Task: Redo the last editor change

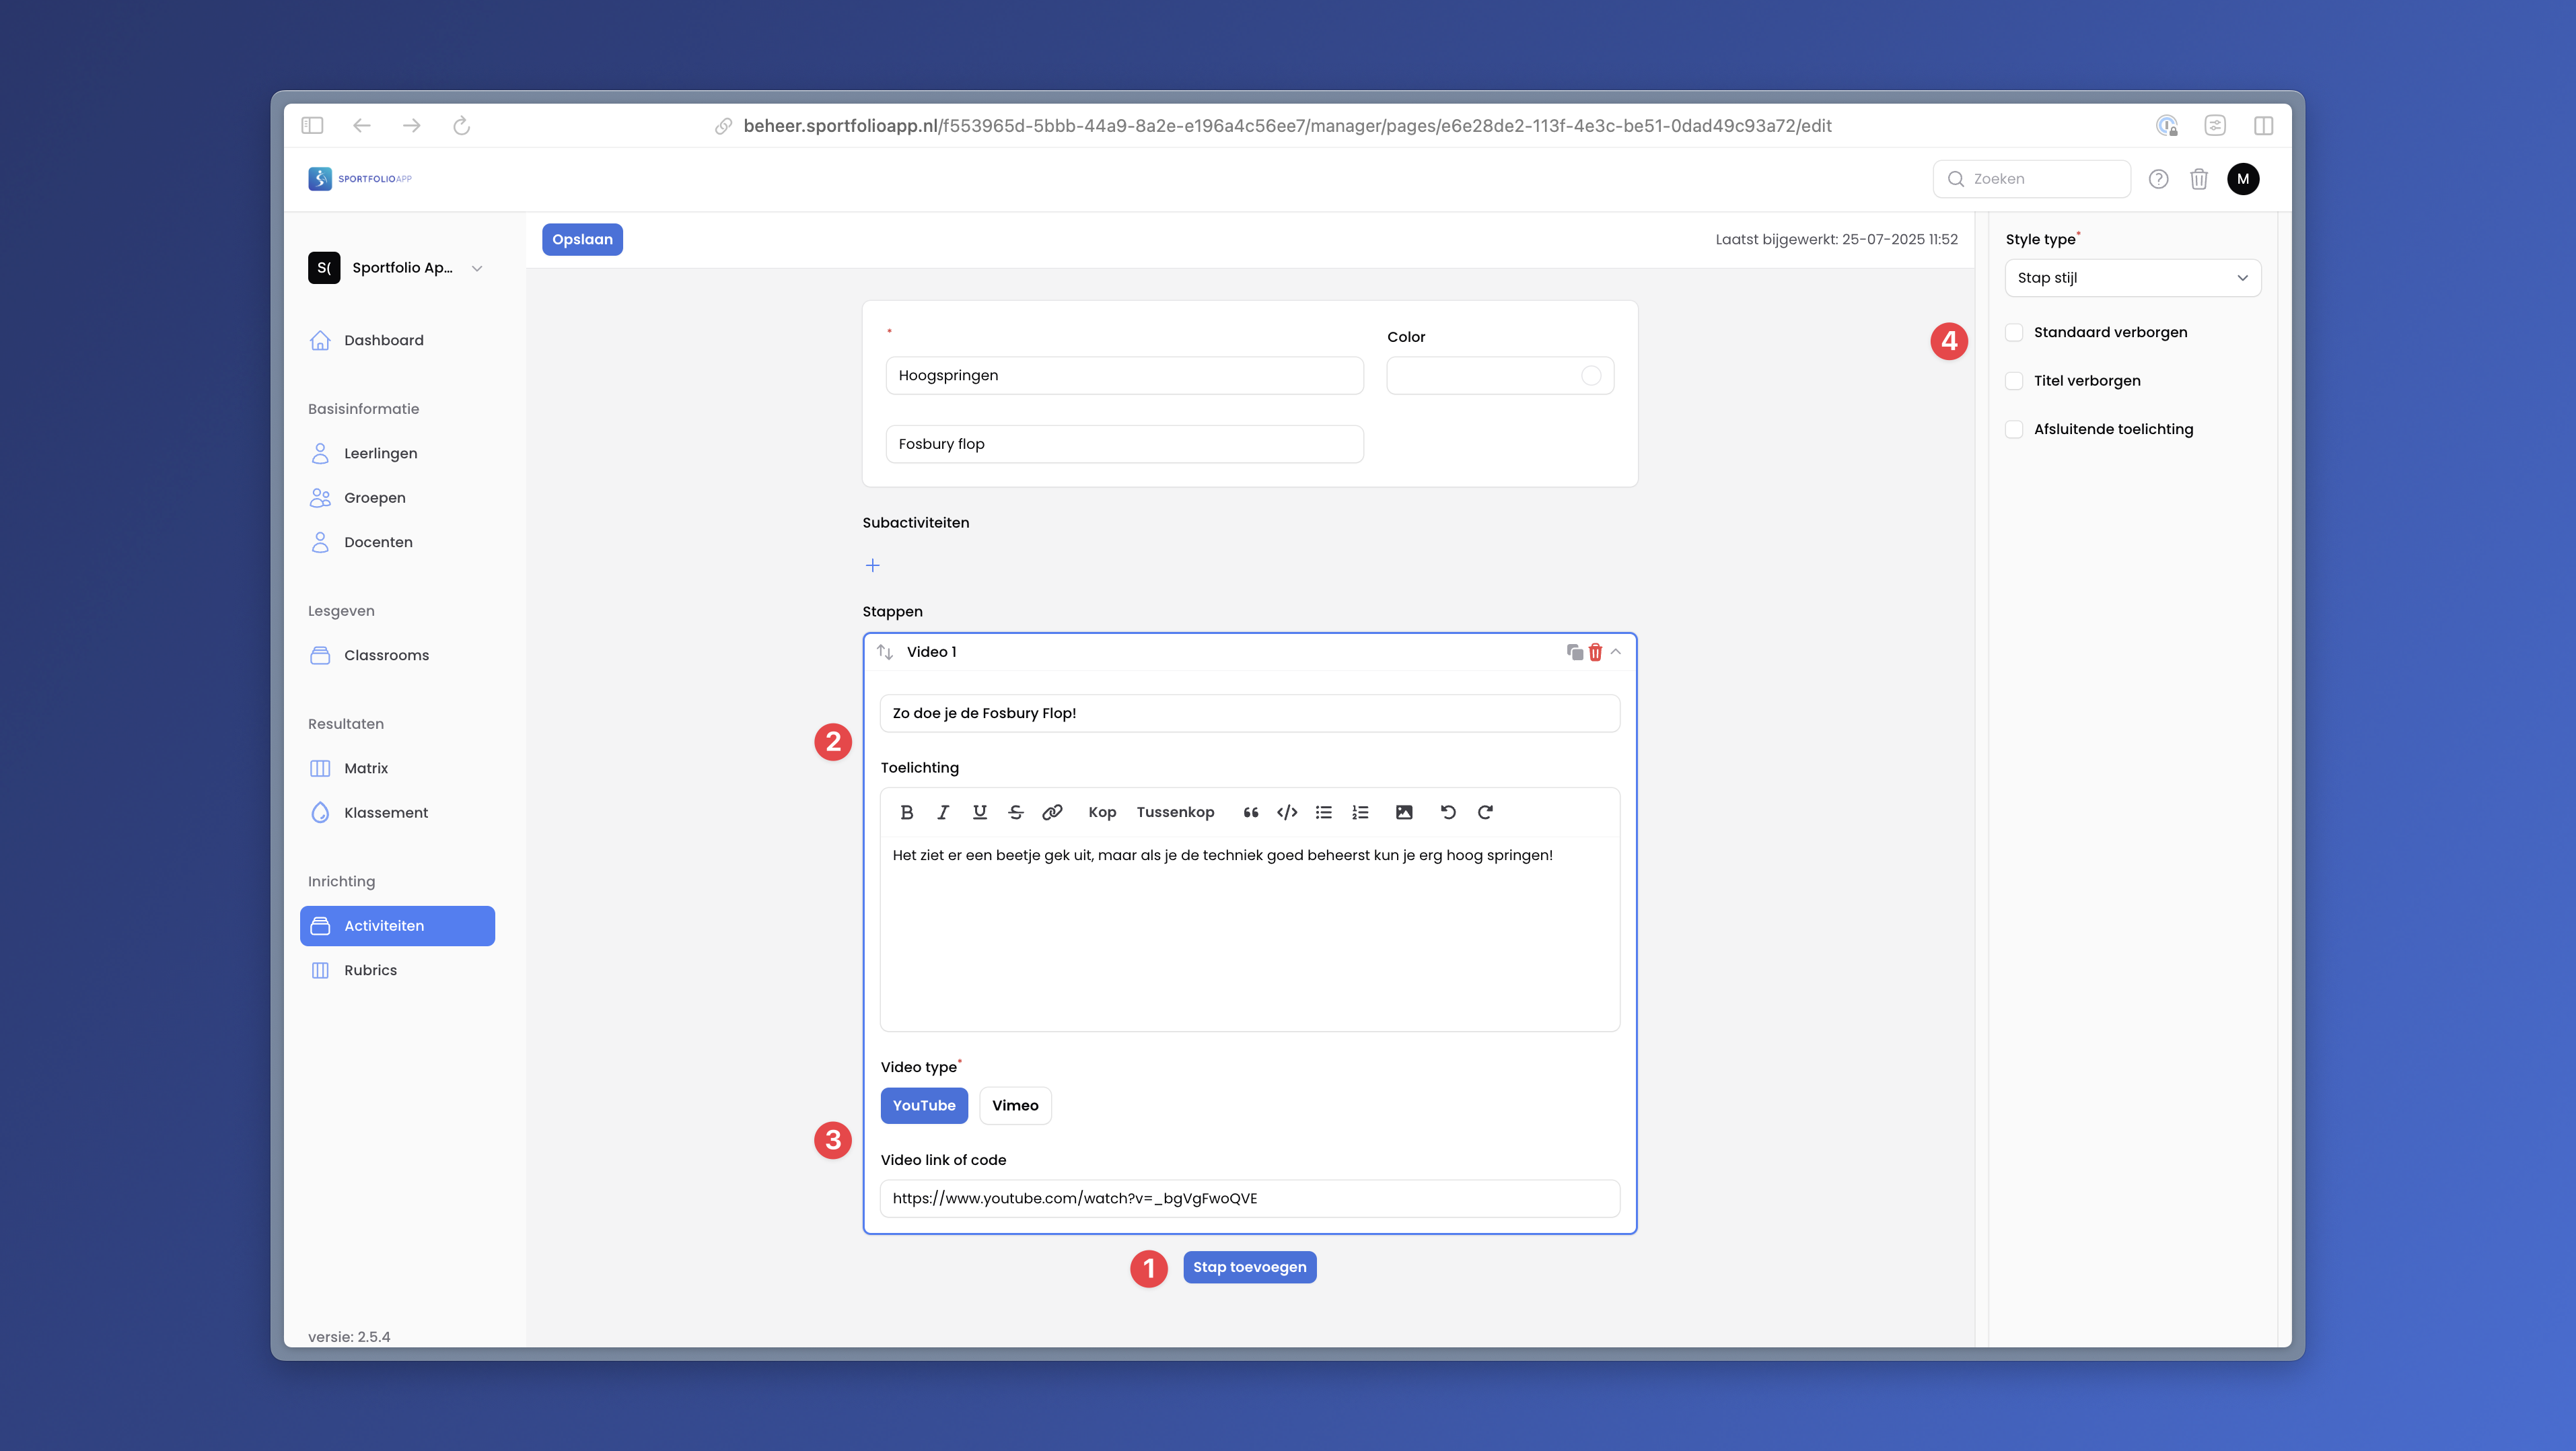Action: [x=1485, y=812]
